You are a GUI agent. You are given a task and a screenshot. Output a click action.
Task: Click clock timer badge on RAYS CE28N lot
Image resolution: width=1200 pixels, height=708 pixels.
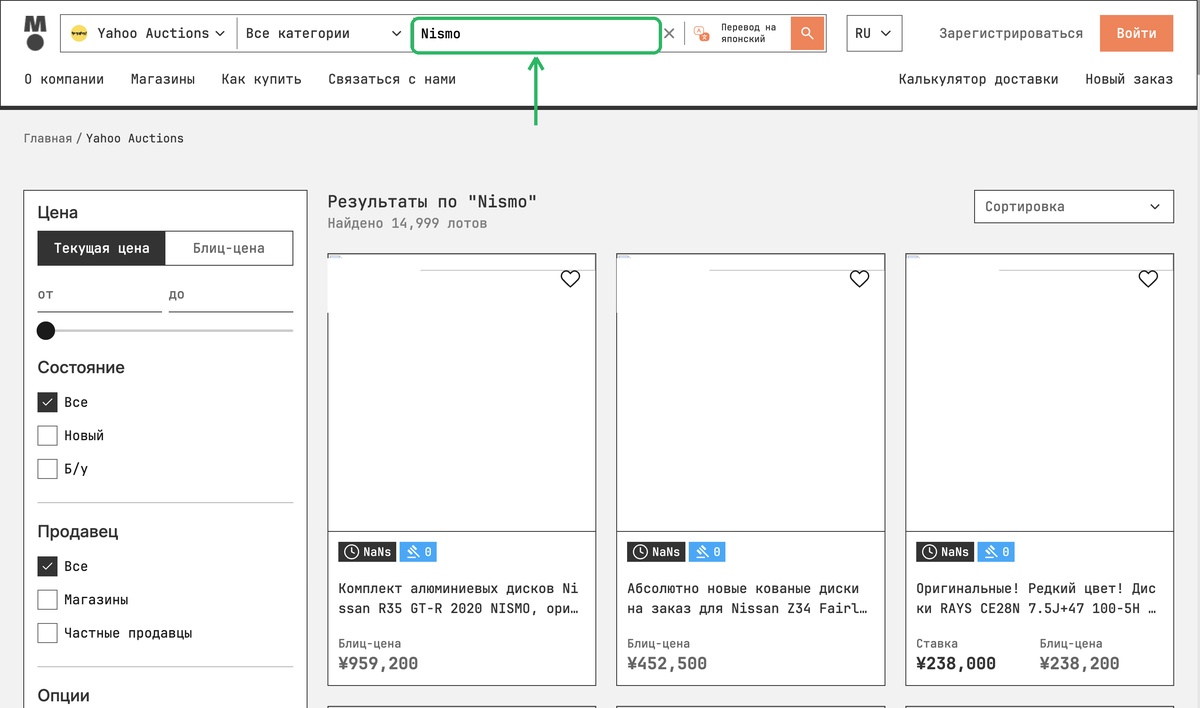945,552
